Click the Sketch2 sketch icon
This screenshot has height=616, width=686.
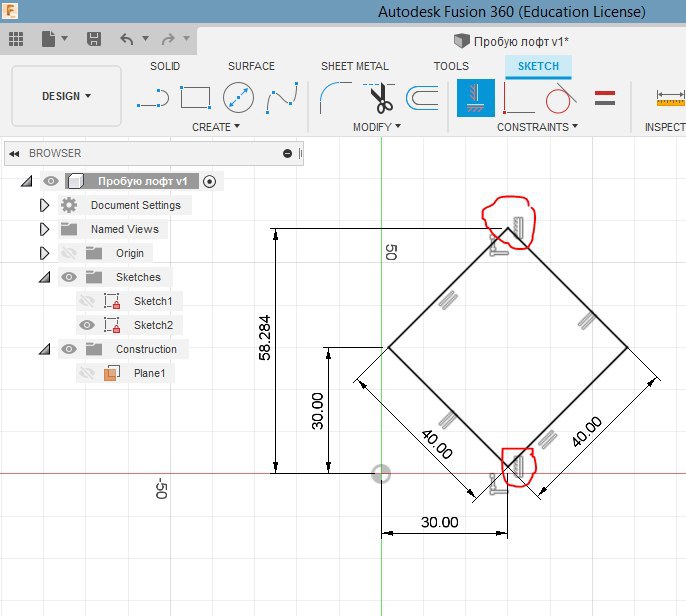click(x=112, y=325)
